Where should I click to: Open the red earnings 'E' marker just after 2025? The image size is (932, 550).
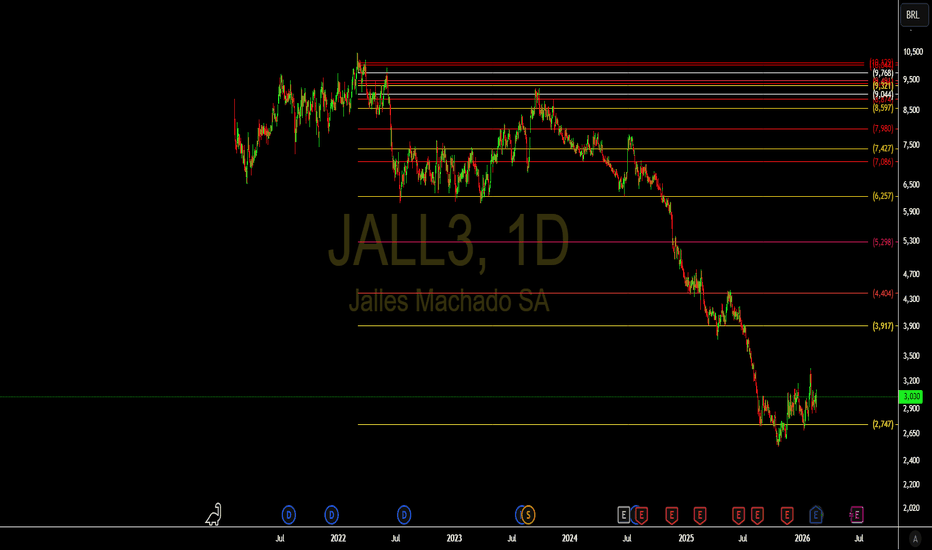pos(700,515)
